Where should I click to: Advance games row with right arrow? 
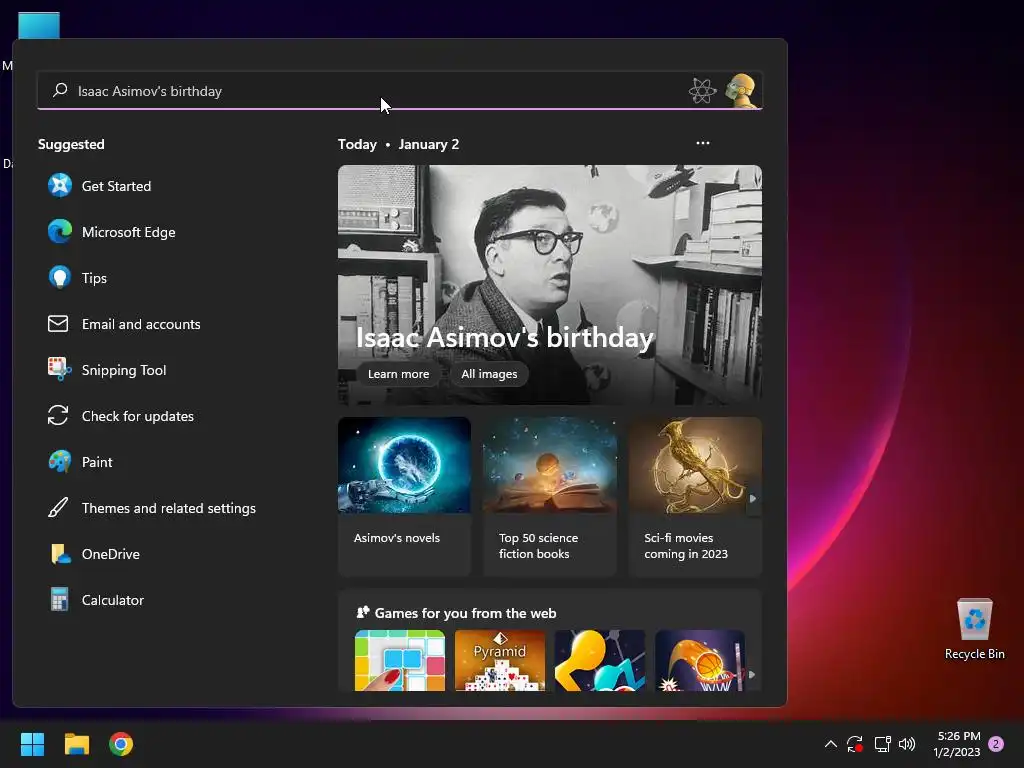(752, 674)
